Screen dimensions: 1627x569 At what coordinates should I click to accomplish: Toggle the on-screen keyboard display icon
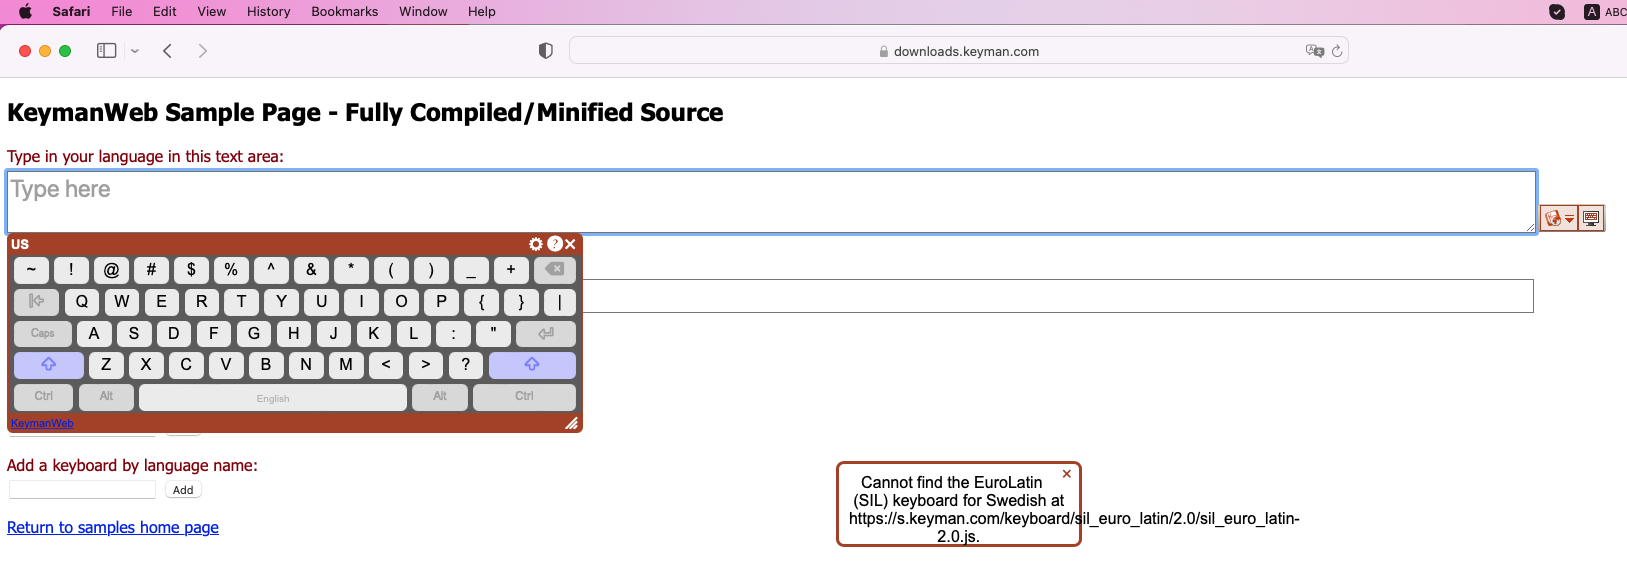(x=1591, y=218)
